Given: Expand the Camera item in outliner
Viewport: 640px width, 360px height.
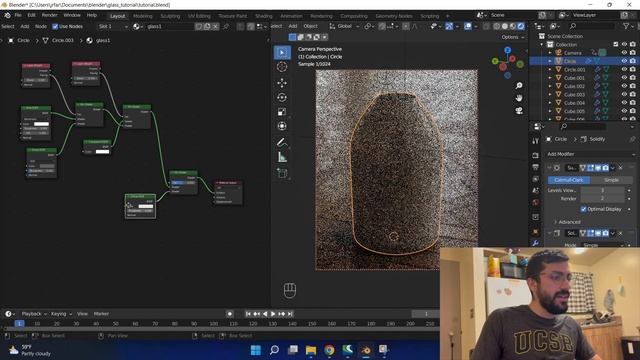Looking at the screenshot, I should coord(550,53).
